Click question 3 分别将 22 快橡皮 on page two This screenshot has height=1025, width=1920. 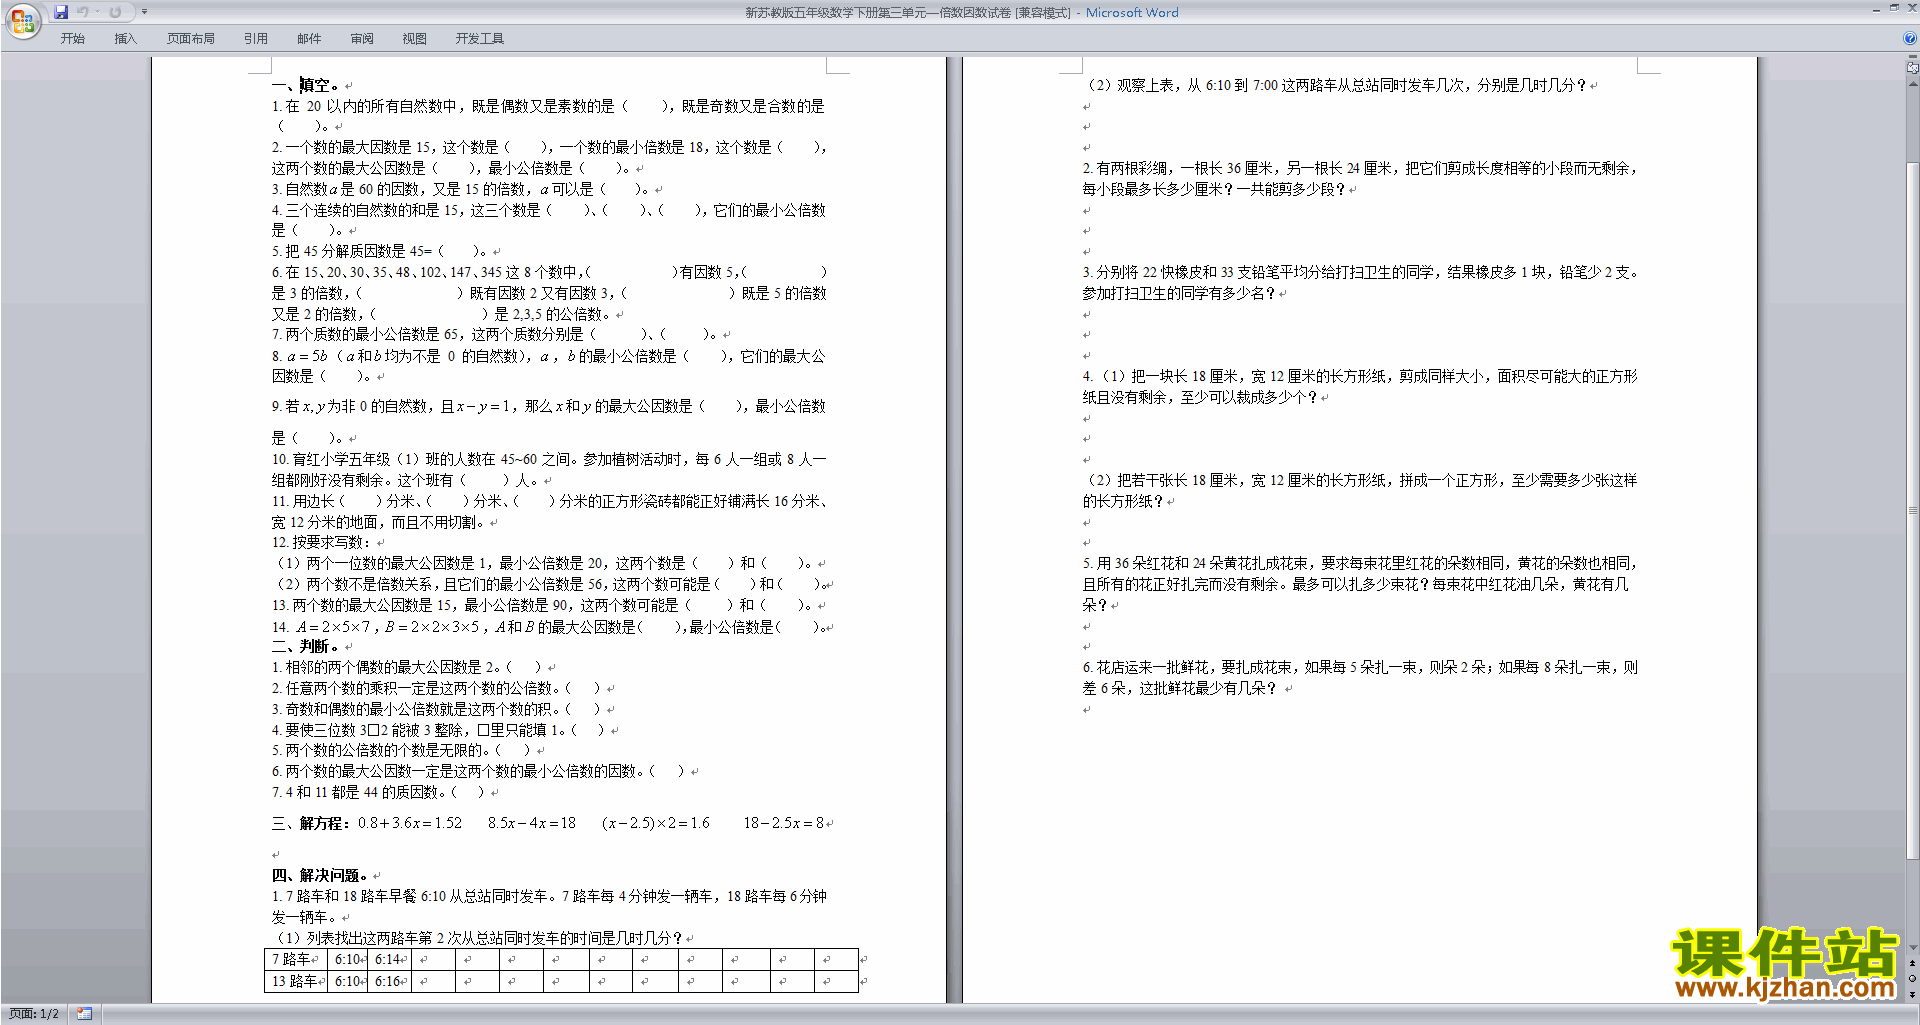pos(1360,282)
